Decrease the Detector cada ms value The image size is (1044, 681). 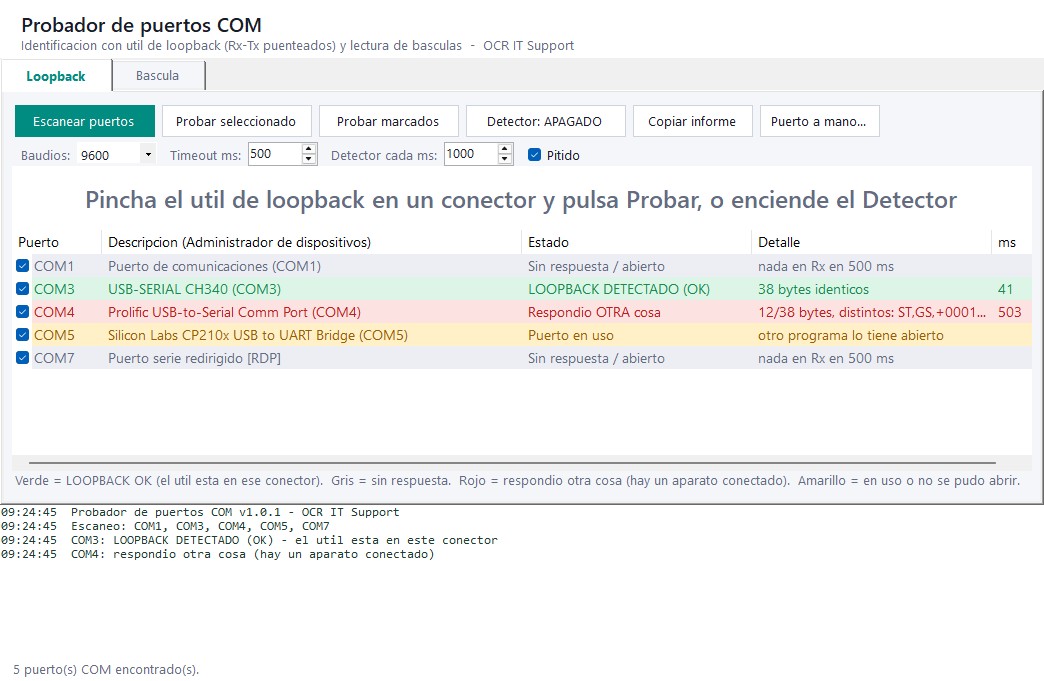pos(505,159)
